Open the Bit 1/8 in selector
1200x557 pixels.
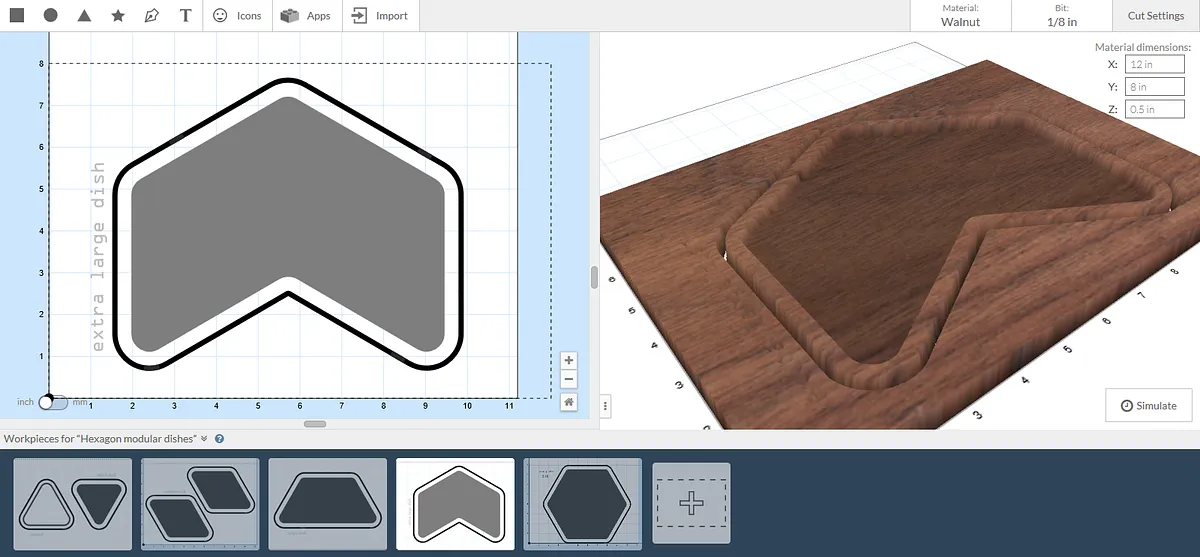(1062, 15)
